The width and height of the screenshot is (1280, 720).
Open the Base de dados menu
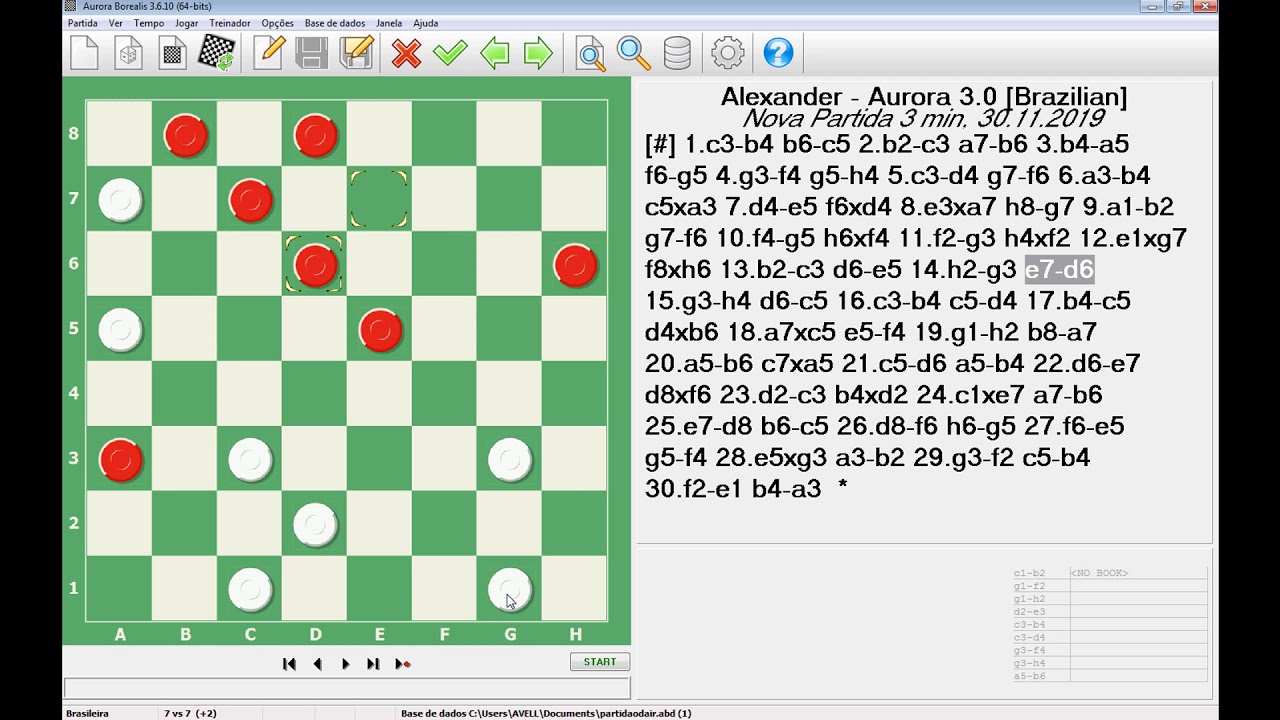(335, 23)
